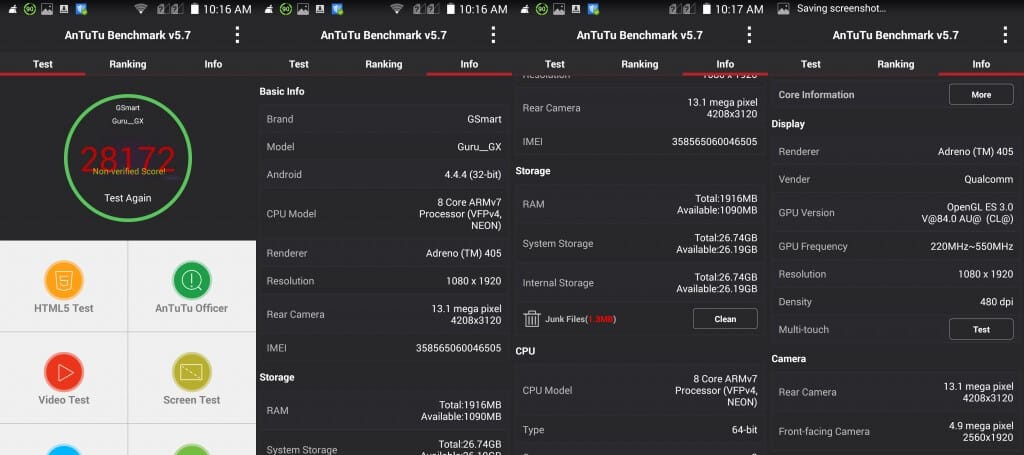Image resolution: width=1024 pixels, height=455 pixels.
Task: Tap the Junk Files trash can icon
Action: tap(532, 319)
